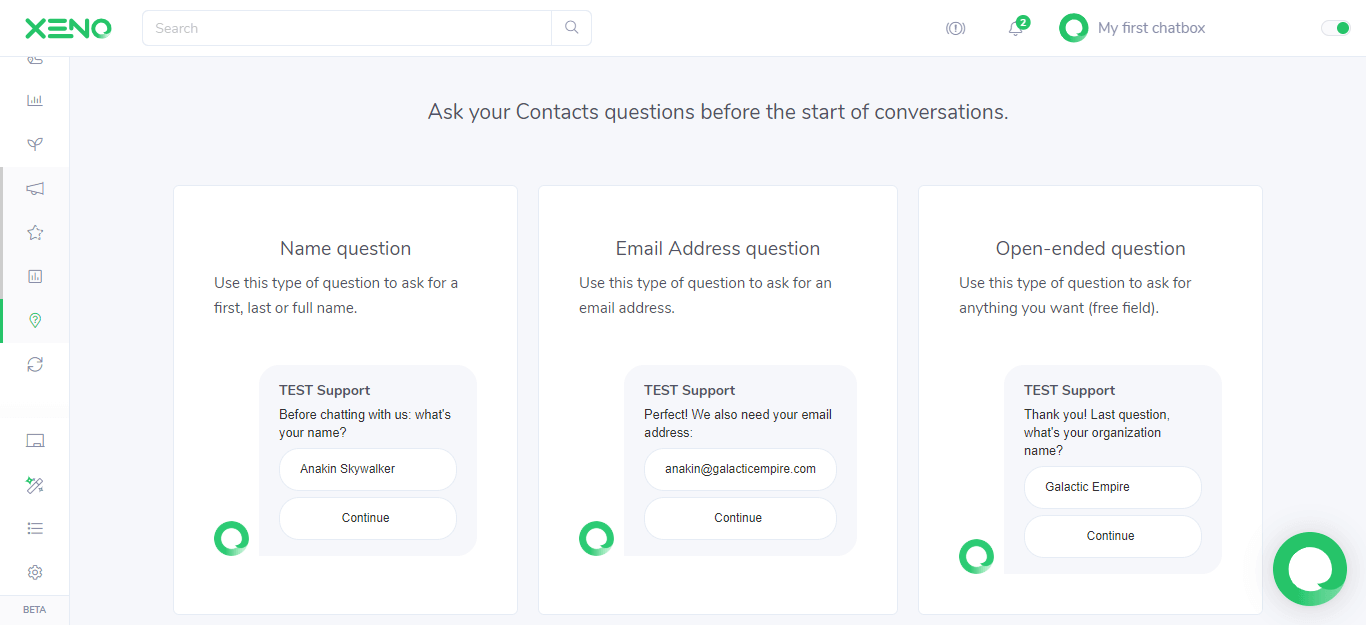Open the magic wand sidebar icon

click(35, 485)
